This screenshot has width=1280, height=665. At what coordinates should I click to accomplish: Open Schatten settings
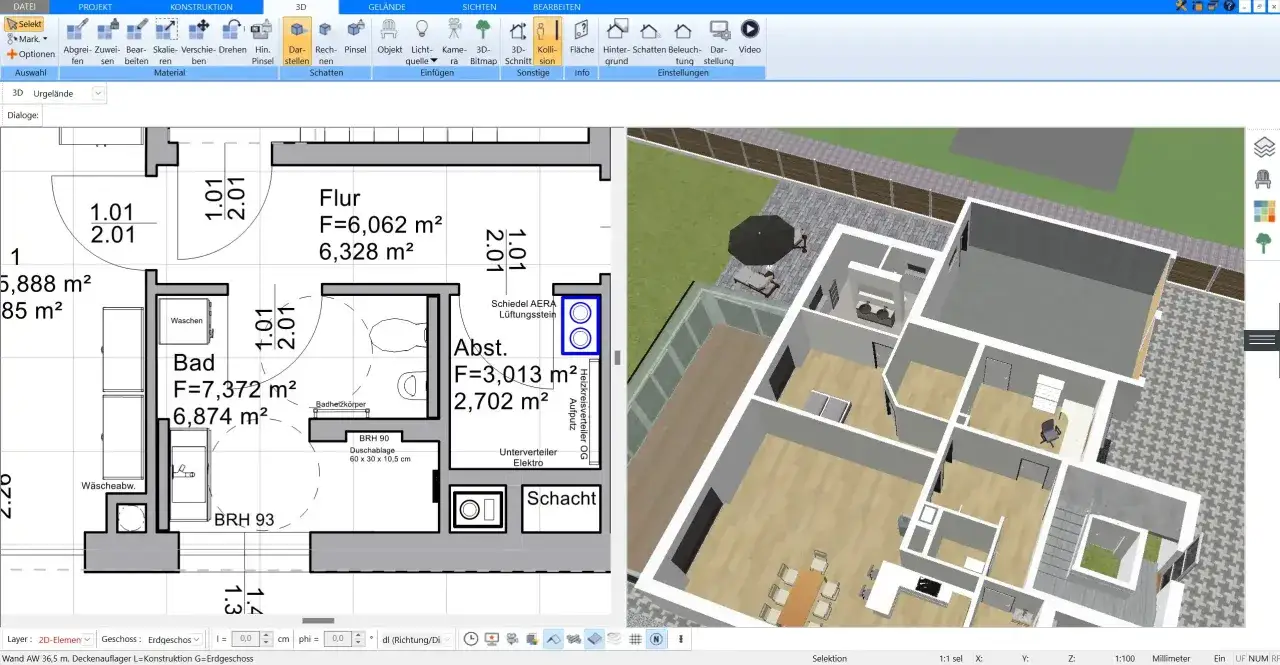click(649, 36)
